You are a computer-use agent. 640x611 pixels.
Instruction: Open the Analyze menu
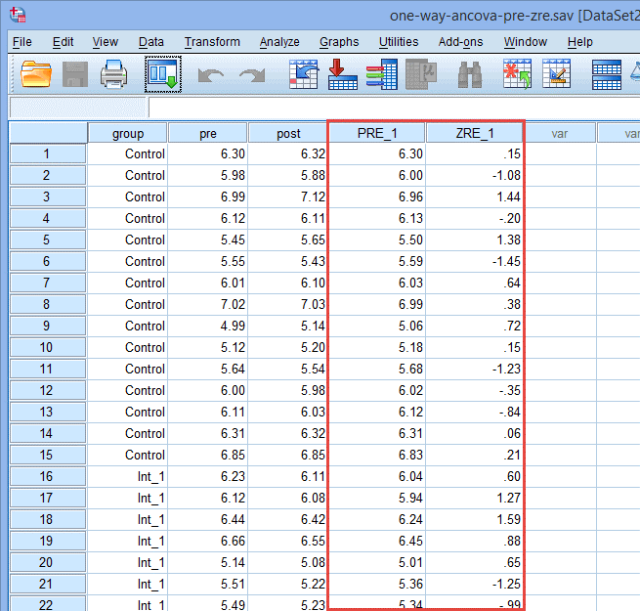(279, 42)
